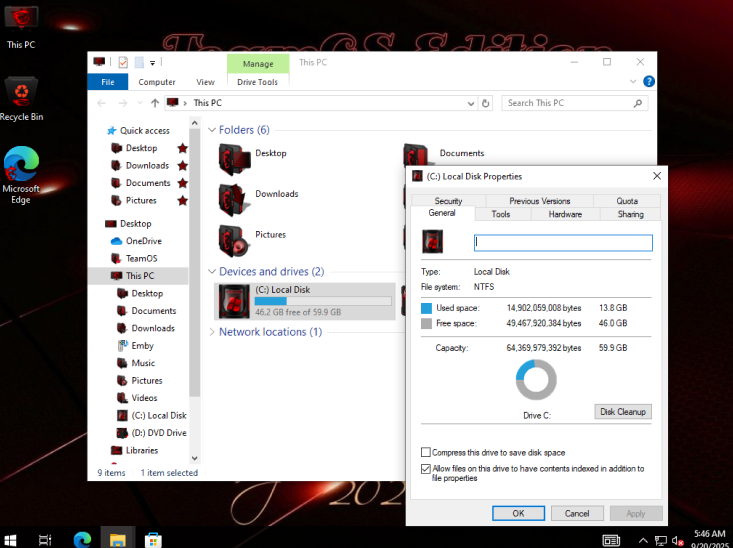733x548 pixels.
Task: Open the Recycle Bin desktop icon
Action: [21, 100]
